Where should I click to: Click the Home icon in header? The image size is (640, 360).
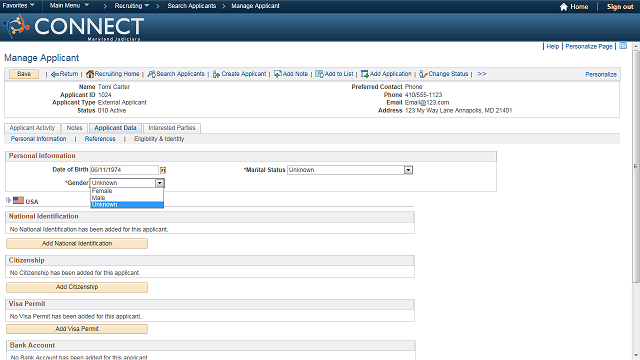click(564, 7)
